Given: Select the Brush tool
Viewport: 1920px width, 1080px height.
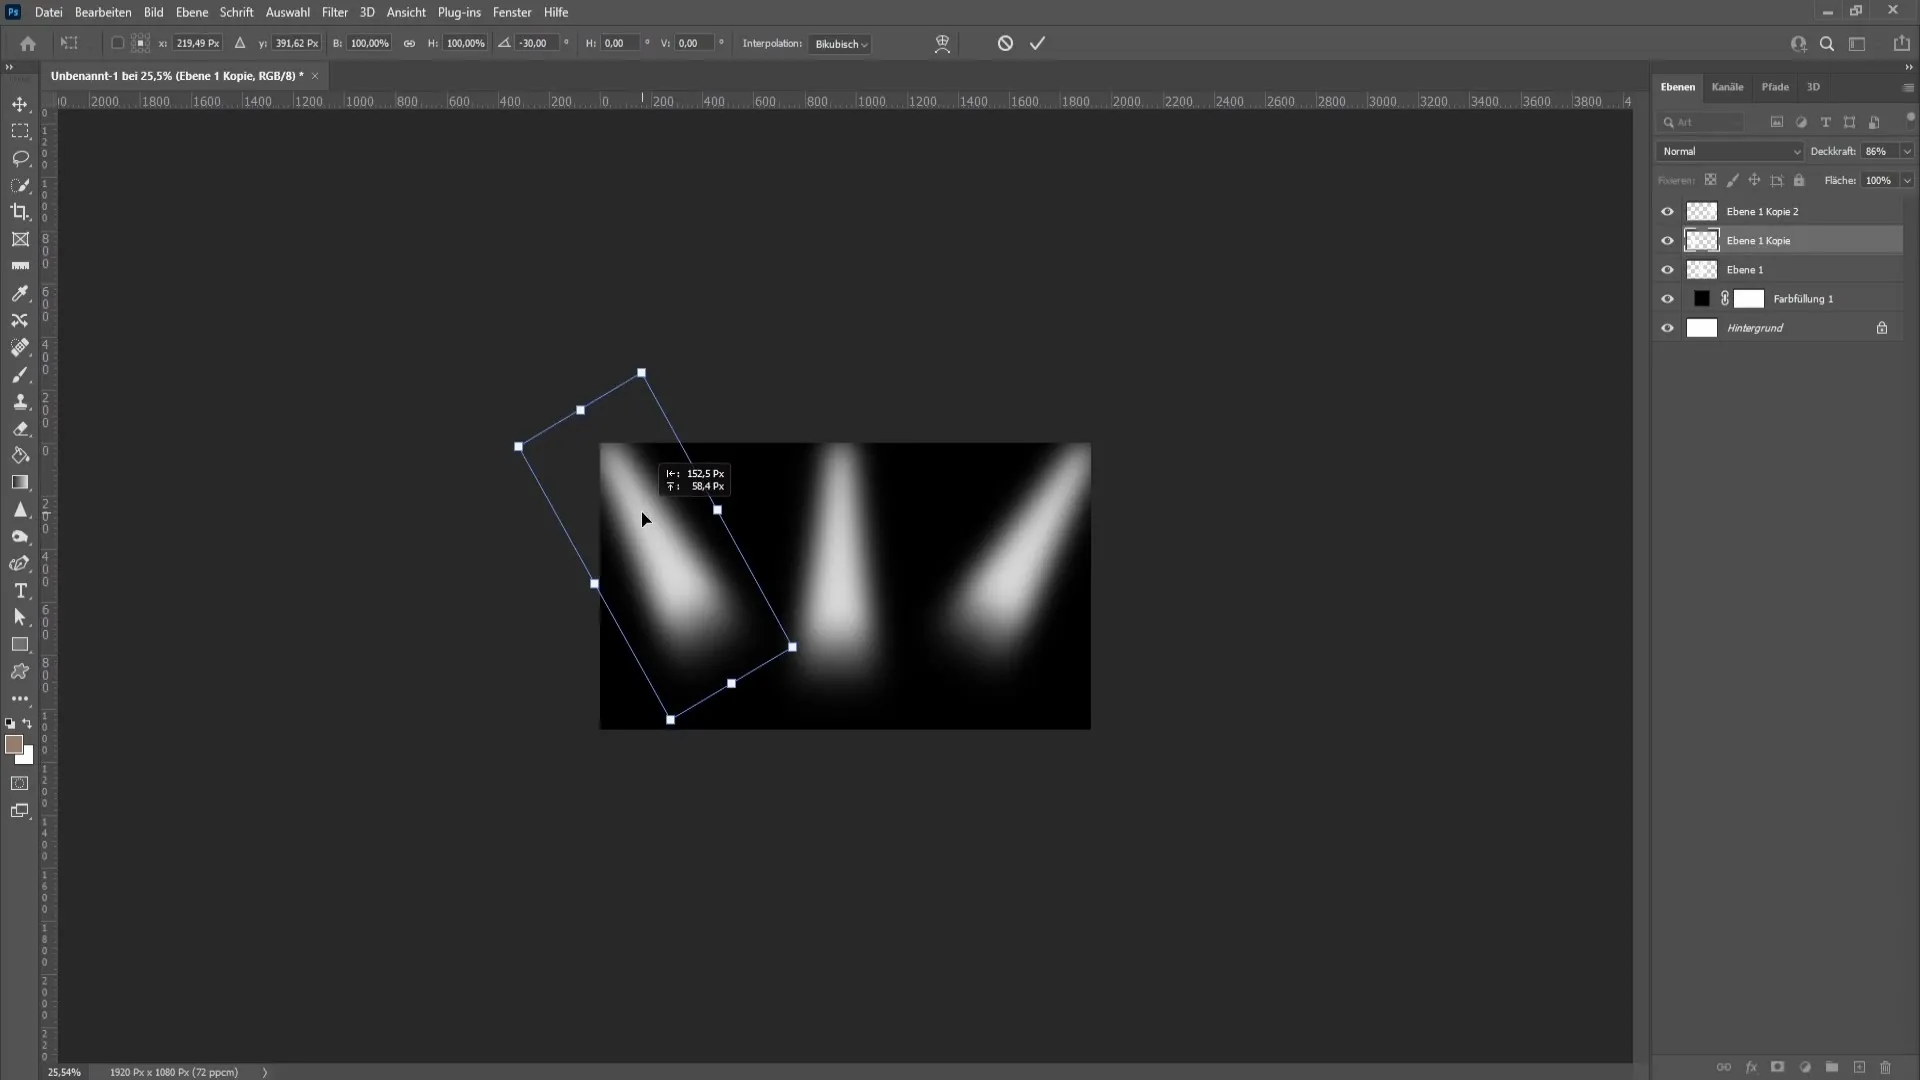Looking at the screenshot, I should pyautogui.click(x=20, y=373).
